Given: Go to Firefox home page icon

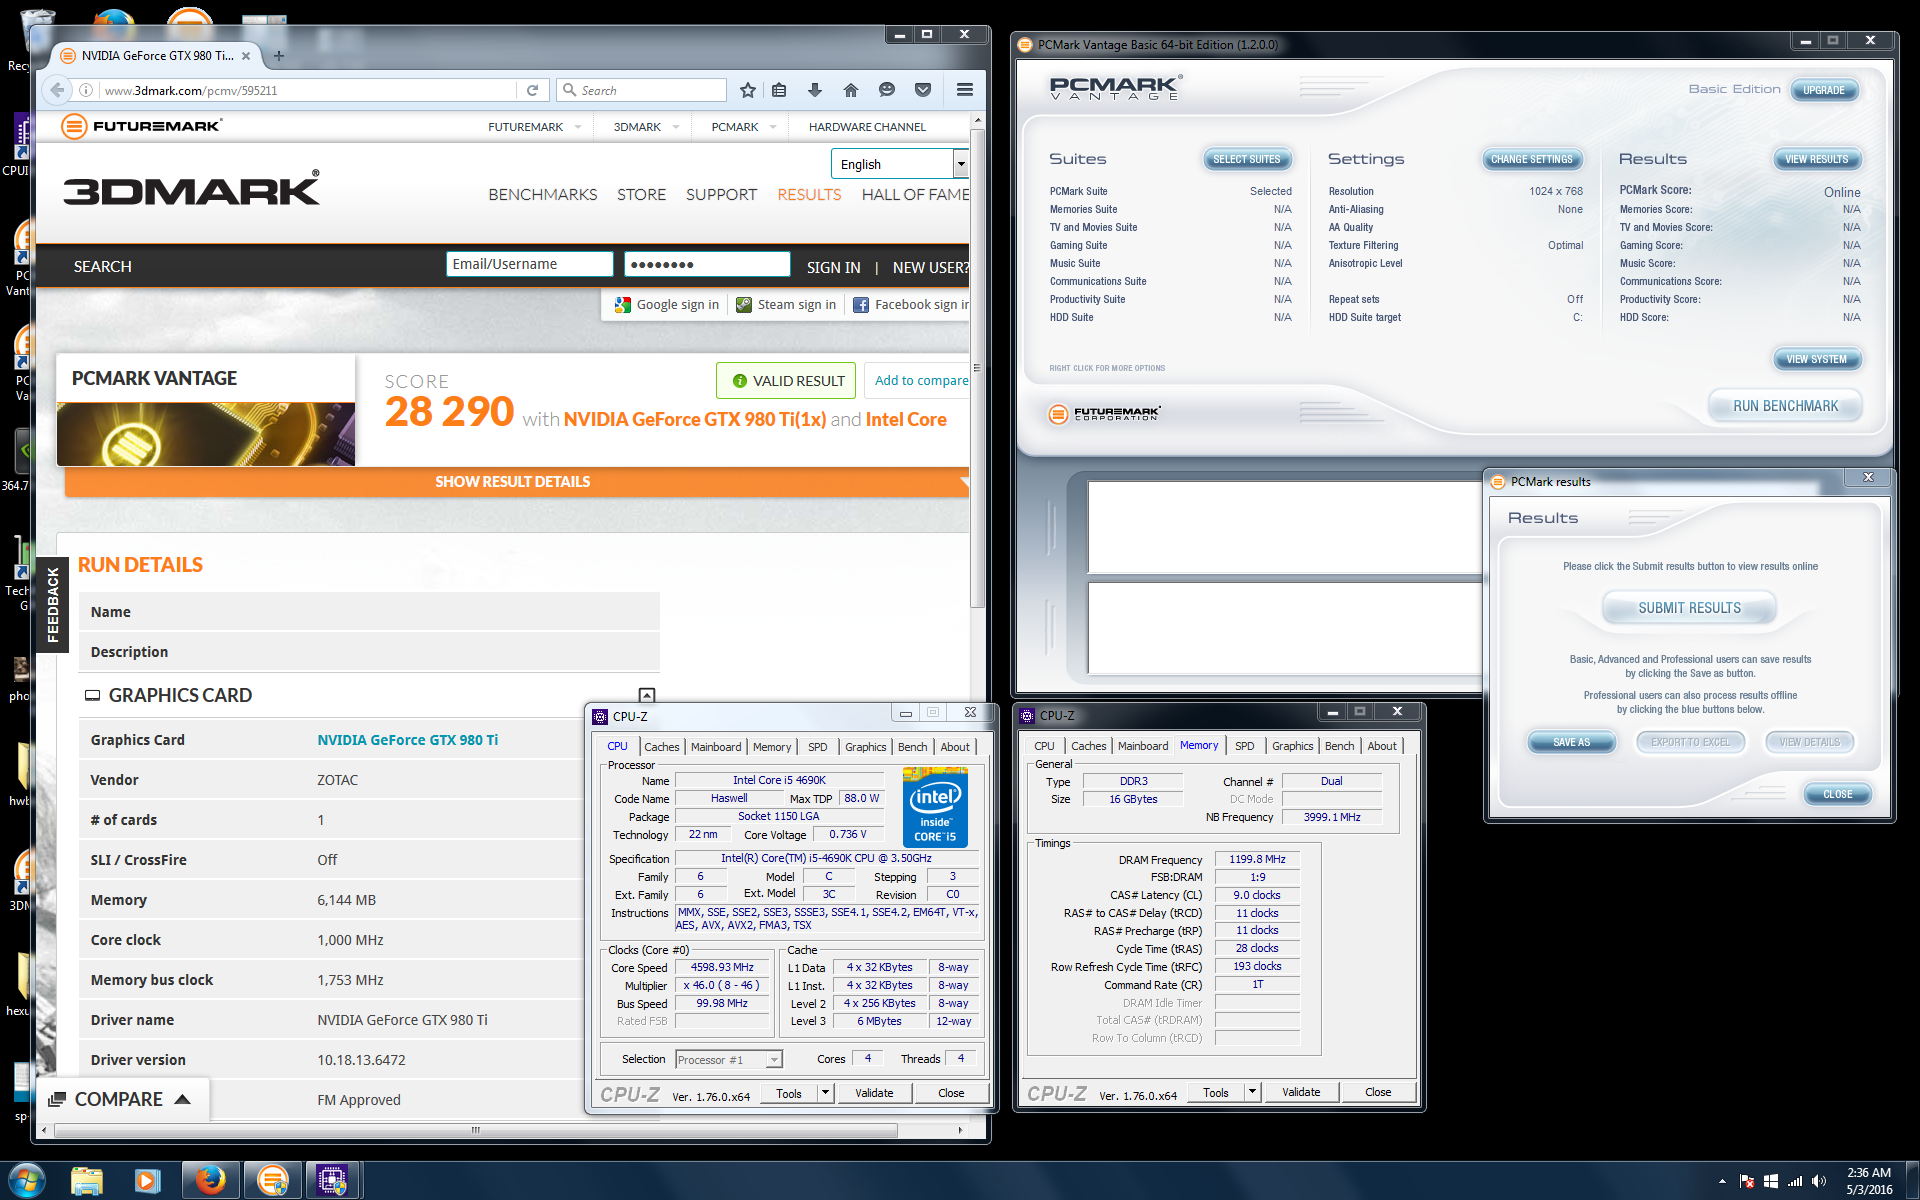Looking at the screenshot, I should [x=851, y=90].
